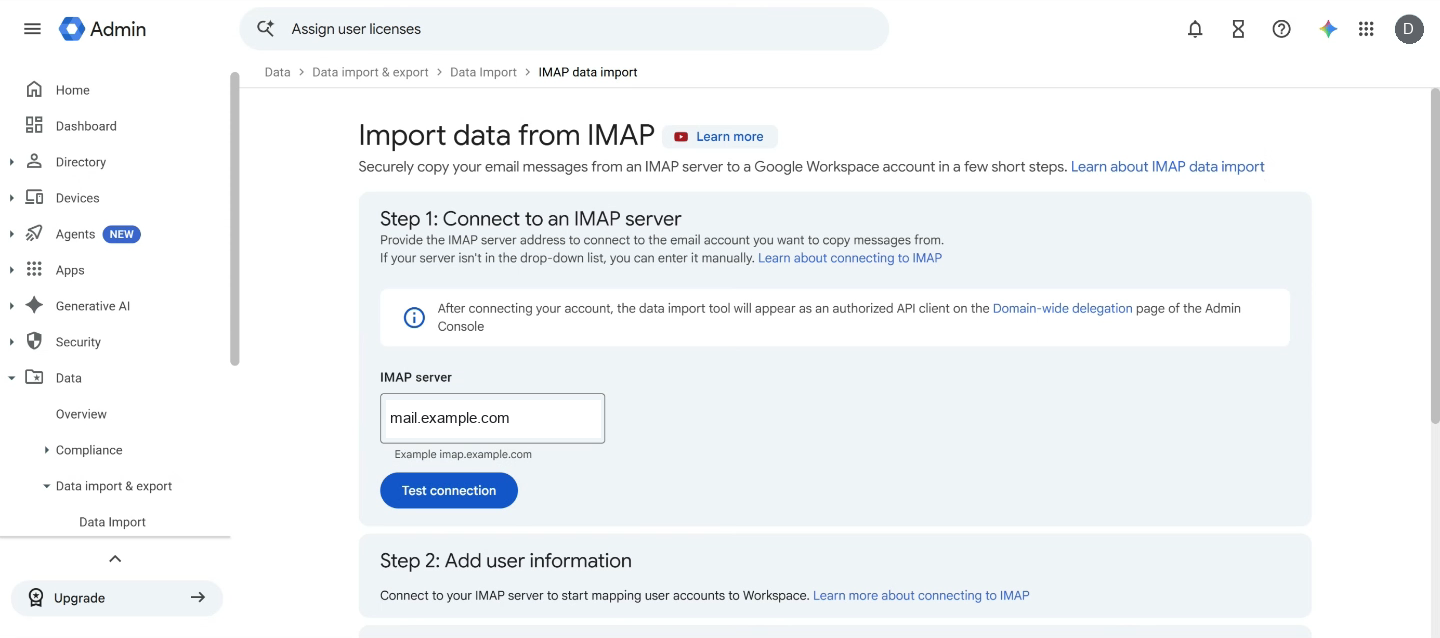
Task: Click the main page vertical scrollbar
Action: pyautogui.click(x=1435, y=255)
